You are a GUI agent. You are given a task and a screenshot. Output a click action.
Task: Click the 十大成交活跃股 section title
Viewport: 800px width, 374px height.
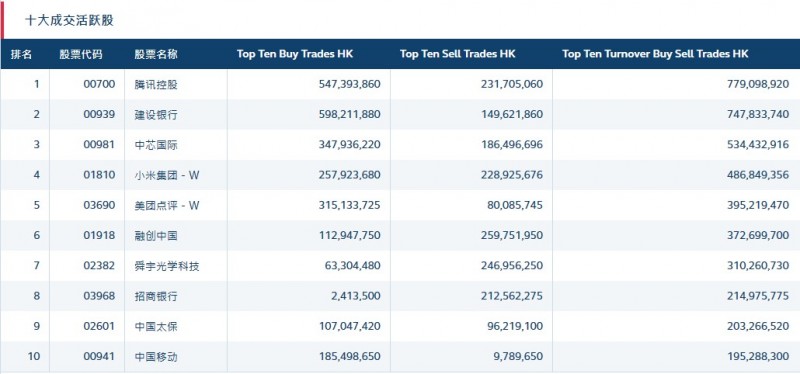pos(69,20)
